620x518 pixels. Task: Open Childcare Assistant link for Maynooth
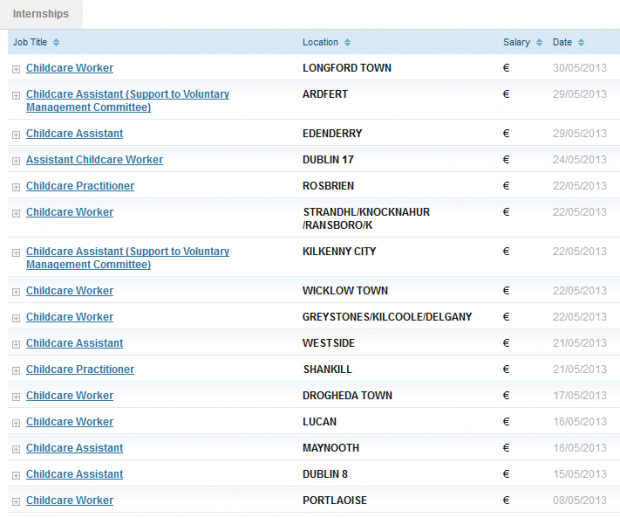74,448
